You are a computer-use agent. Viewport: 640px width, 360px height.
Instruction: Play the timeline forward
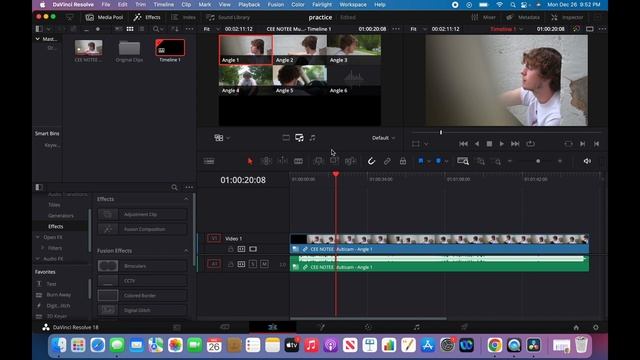point(502,144)
